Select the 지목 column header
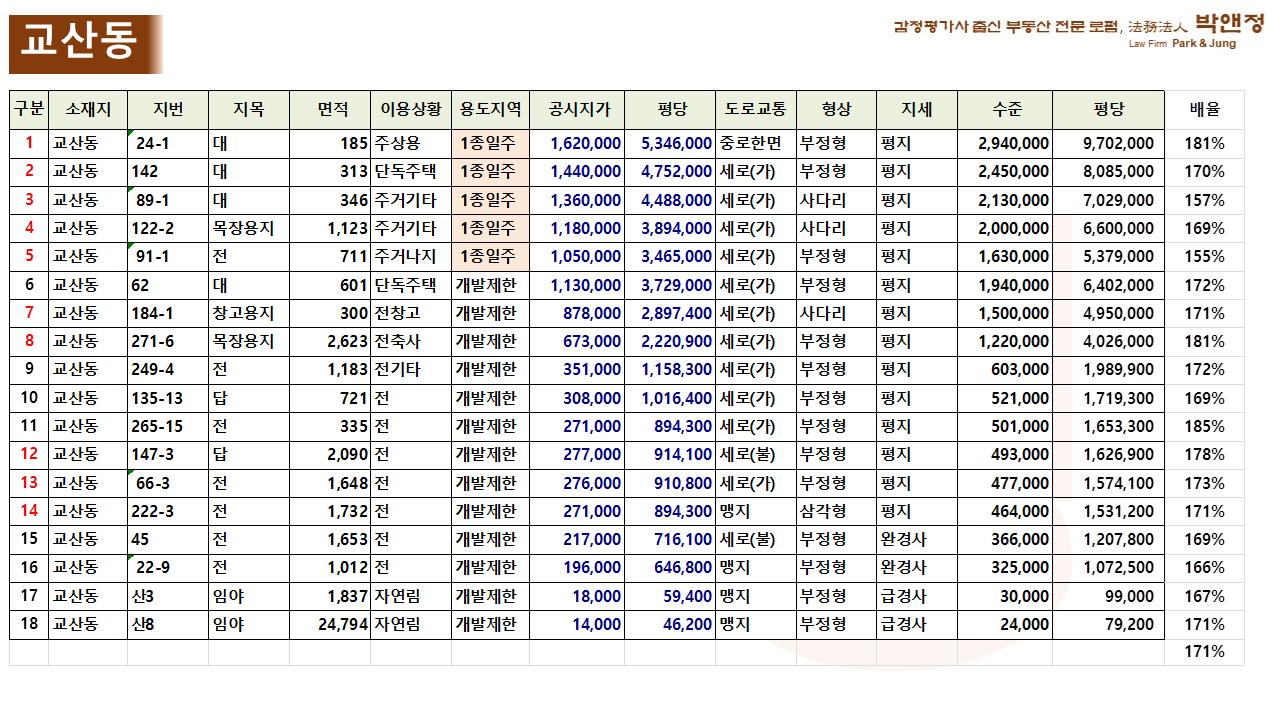 [x=249, y=110]
